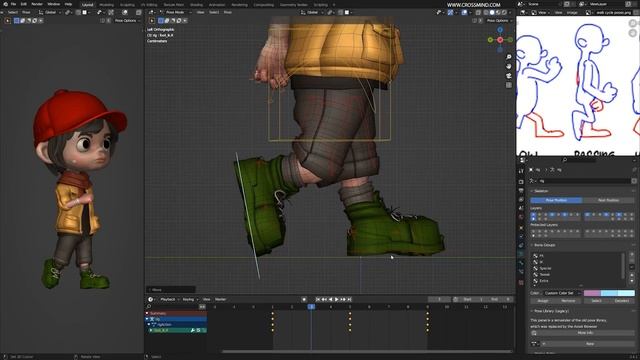Click the middle blue bone color swatch
This screenshot has width=640, height=360.
click(609, 293)
